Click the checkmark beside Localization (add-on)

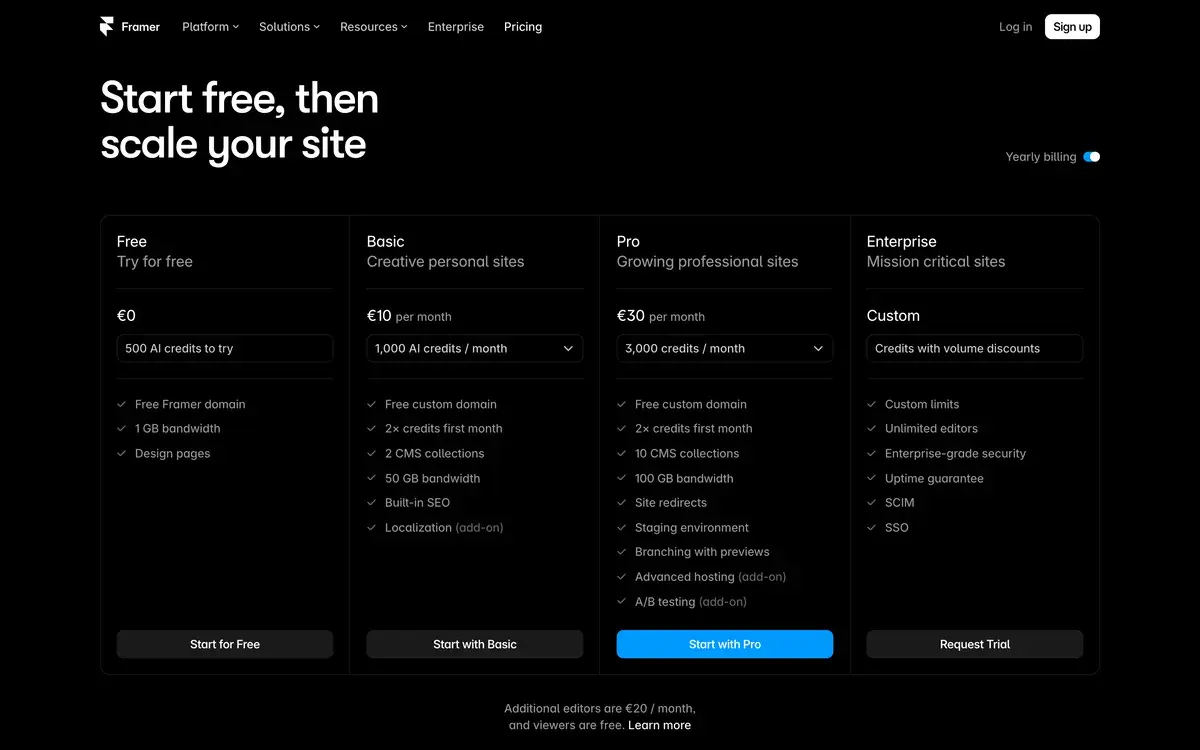372,527
